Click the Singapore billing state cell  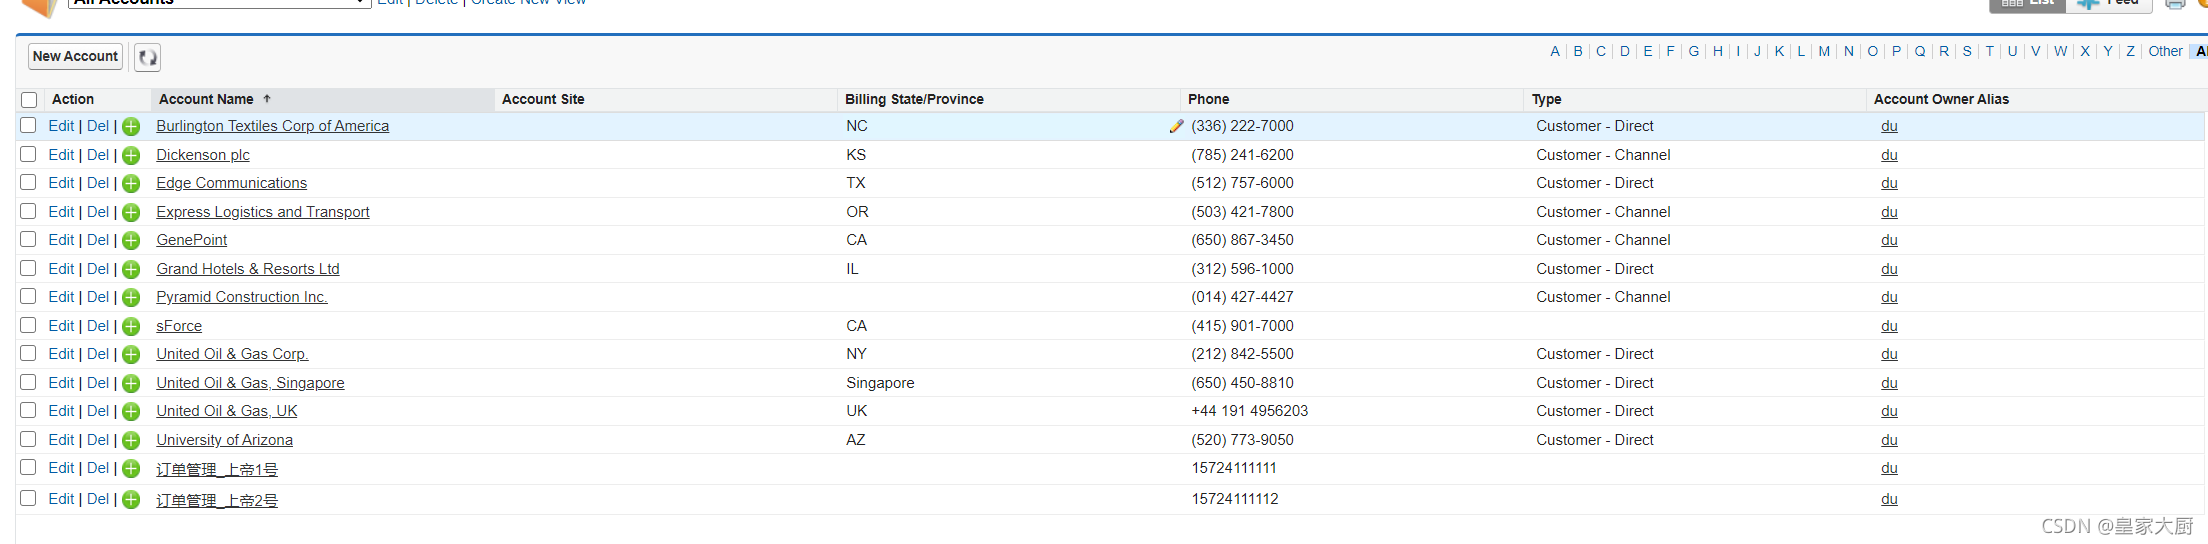[x=880, y=383]
